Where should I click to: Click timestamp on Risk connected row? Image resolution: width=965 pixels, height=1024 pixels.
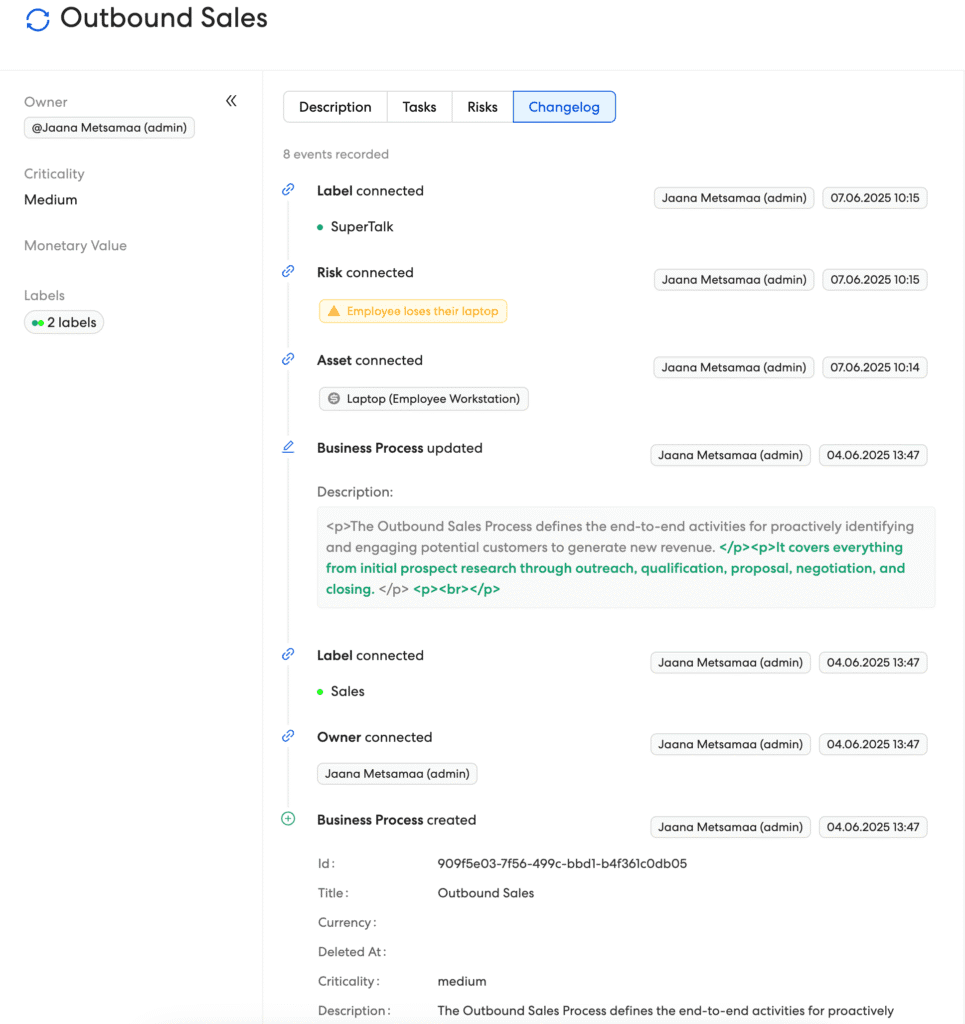coord(874,280)
